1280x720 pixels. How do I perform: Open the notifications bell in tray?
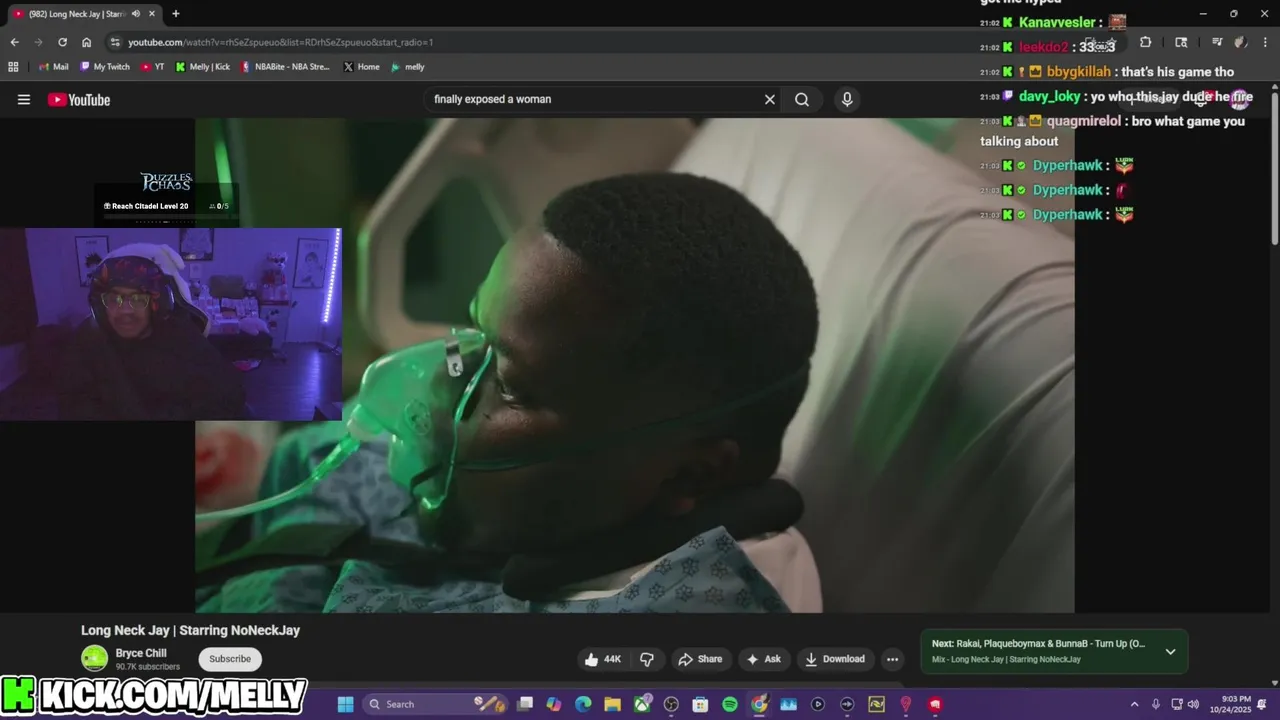[x=1262, y=704]
